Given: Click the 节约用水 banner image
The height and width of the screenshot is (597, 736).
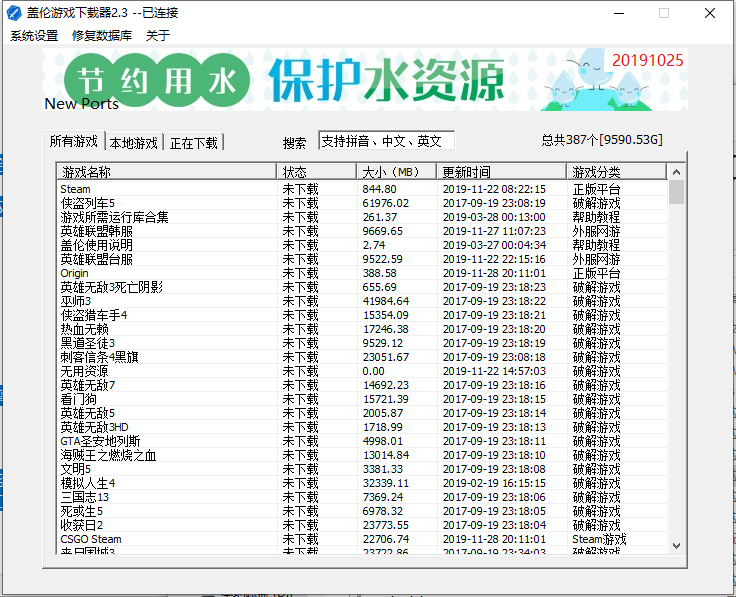Looking at the screenshot, I should (365, 79).
